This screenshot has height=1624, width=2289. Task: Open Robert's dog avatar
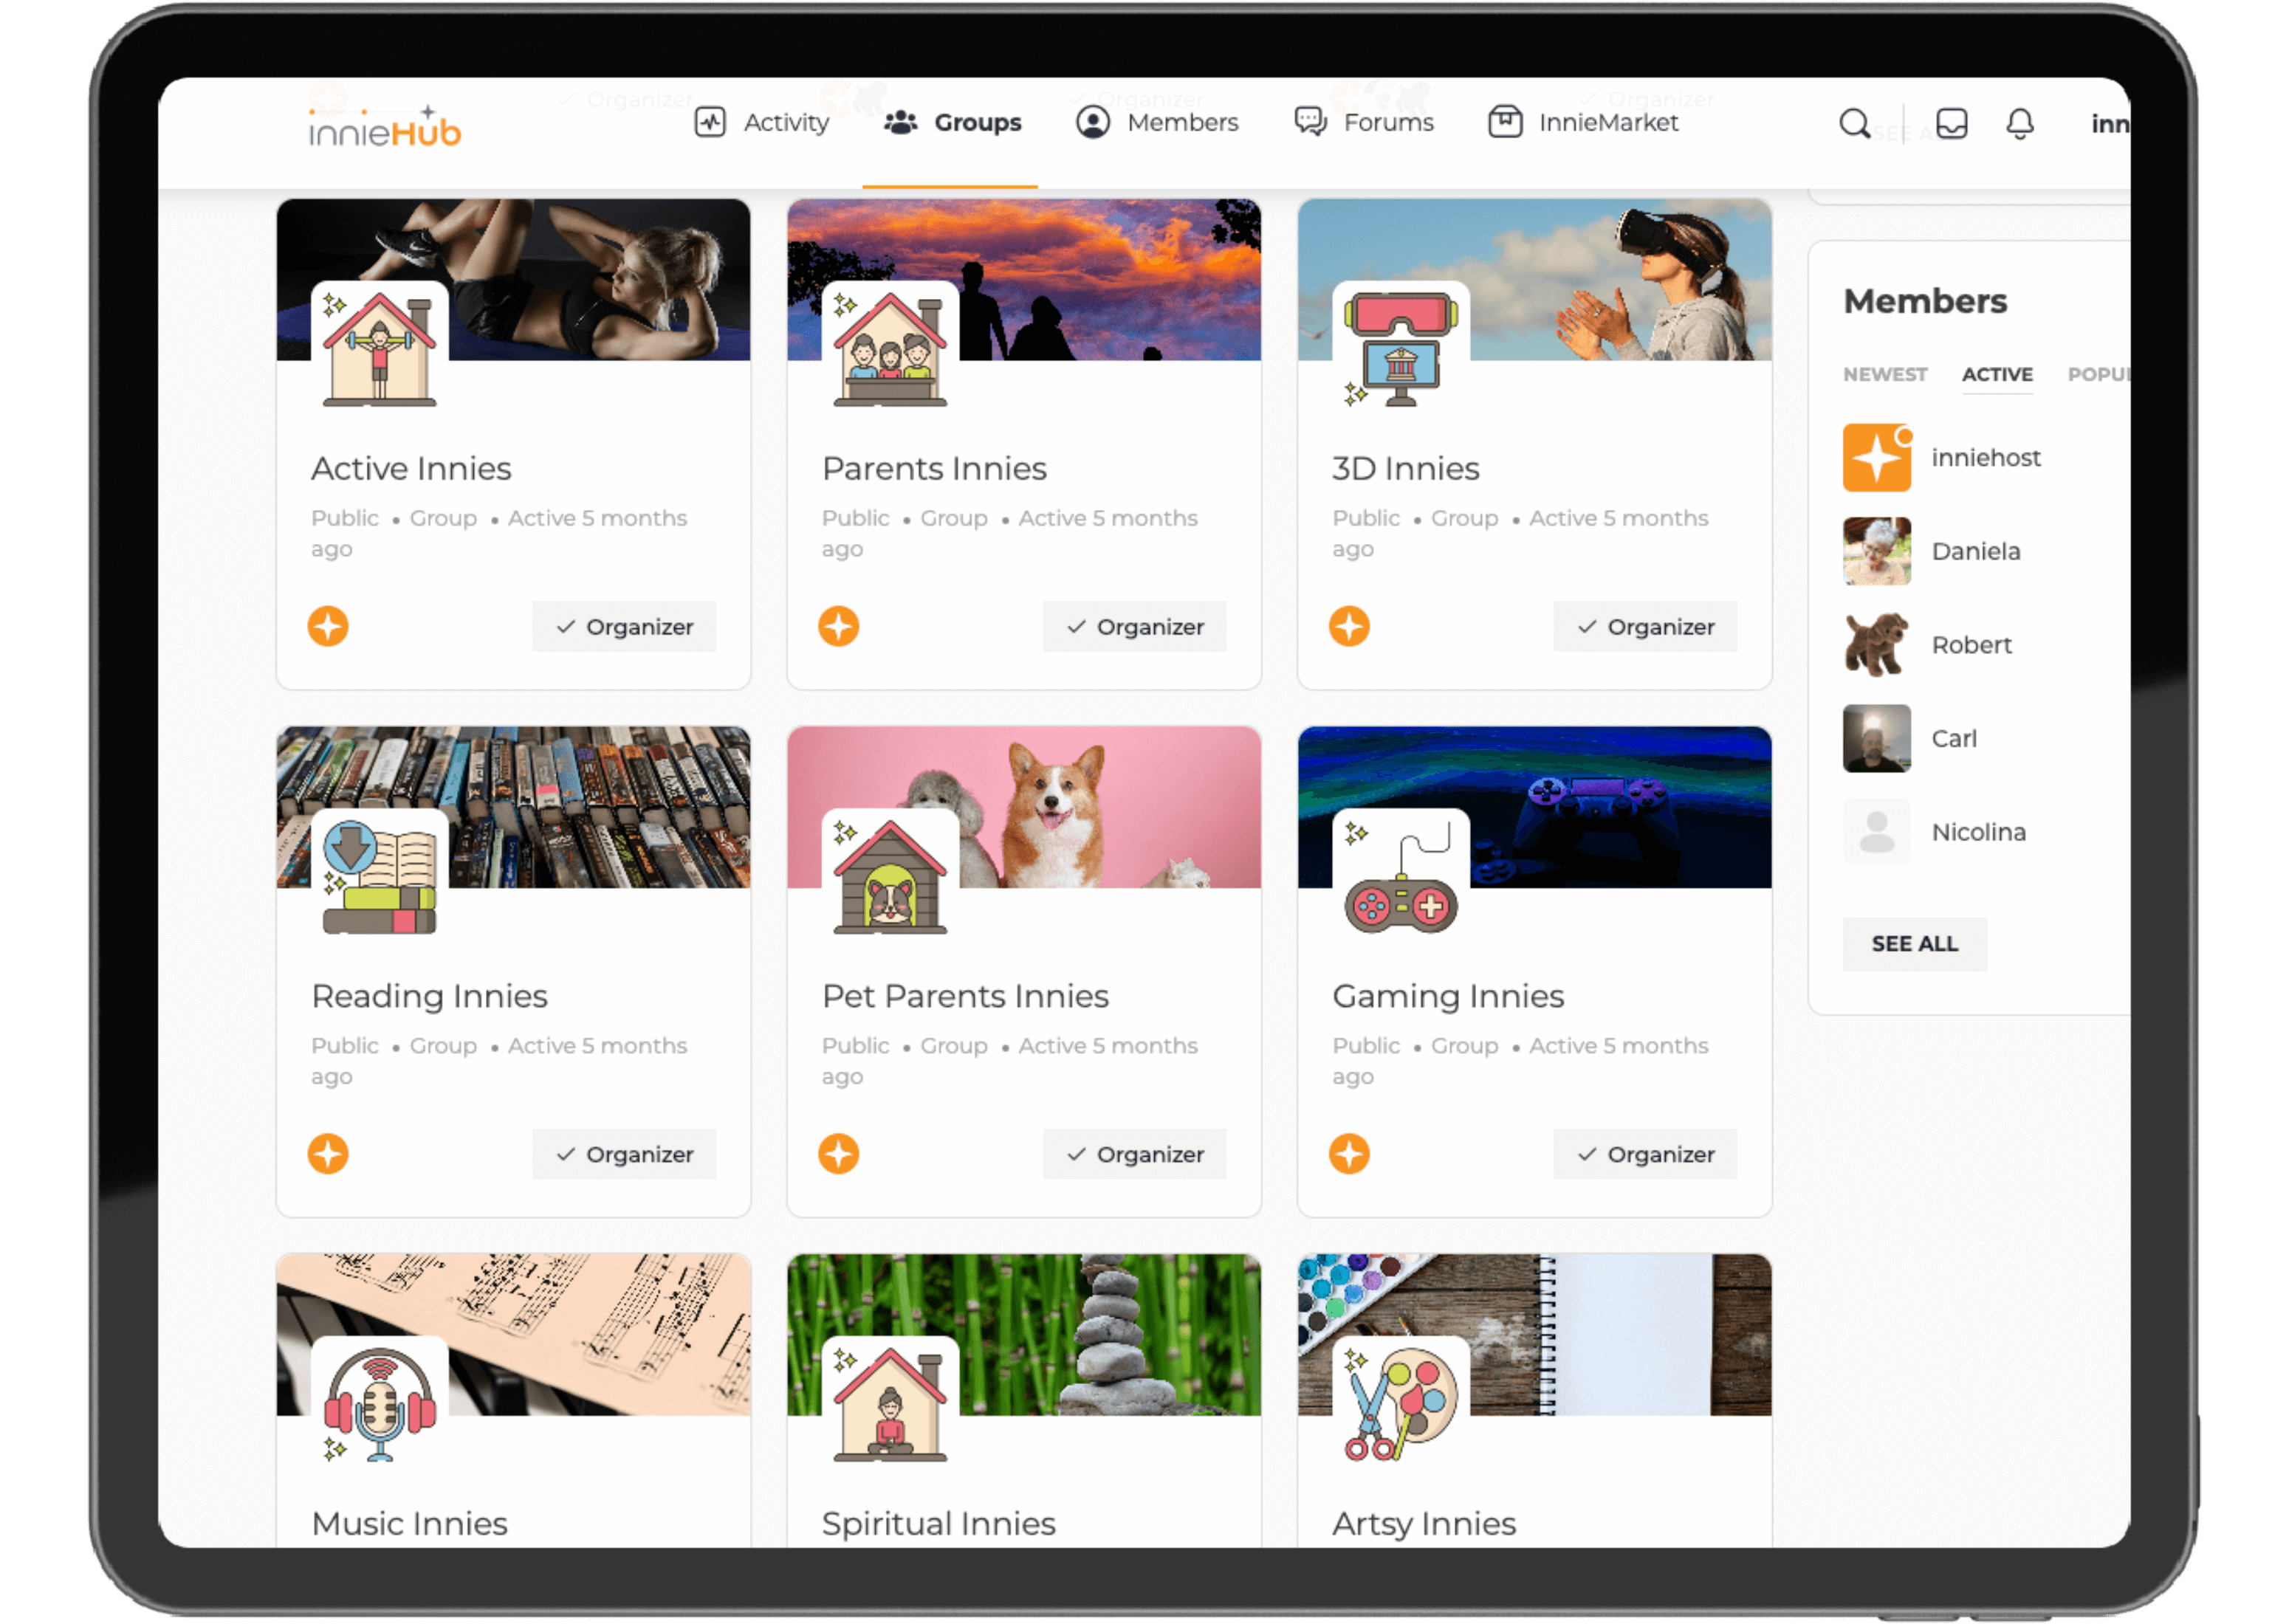pos(1876,644)
